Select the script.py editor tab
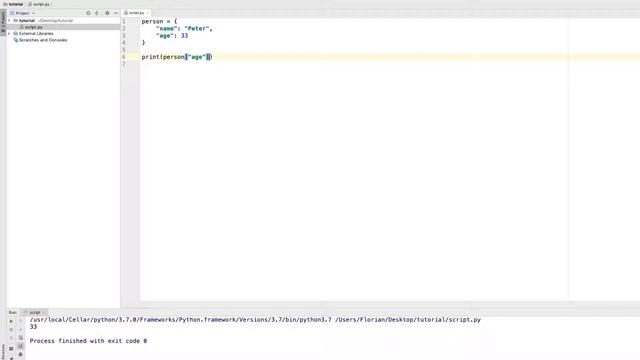The height and width of the screenshot is (360, 640). tap(136, 13)
